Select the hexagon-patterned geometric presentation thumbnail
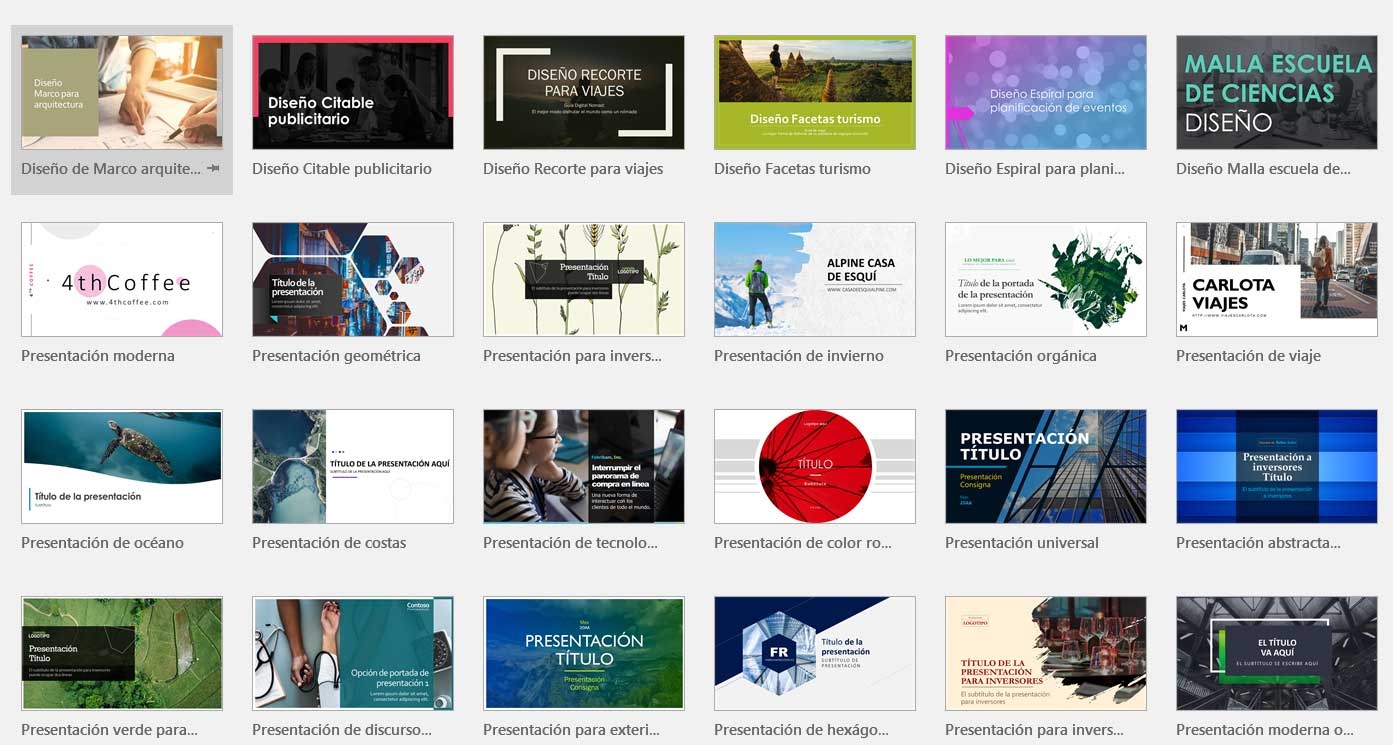 353,279
